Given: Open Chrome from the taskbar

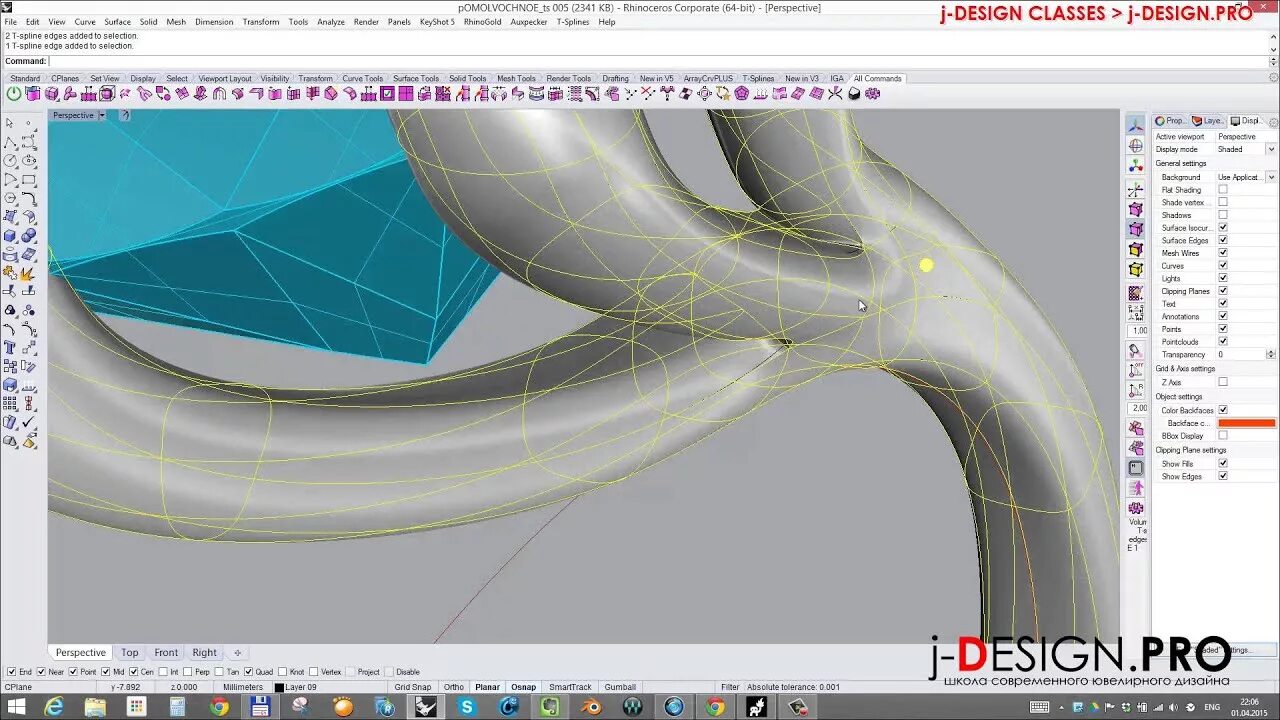Looking at the screenshot, I should click(x=219, y=707).
